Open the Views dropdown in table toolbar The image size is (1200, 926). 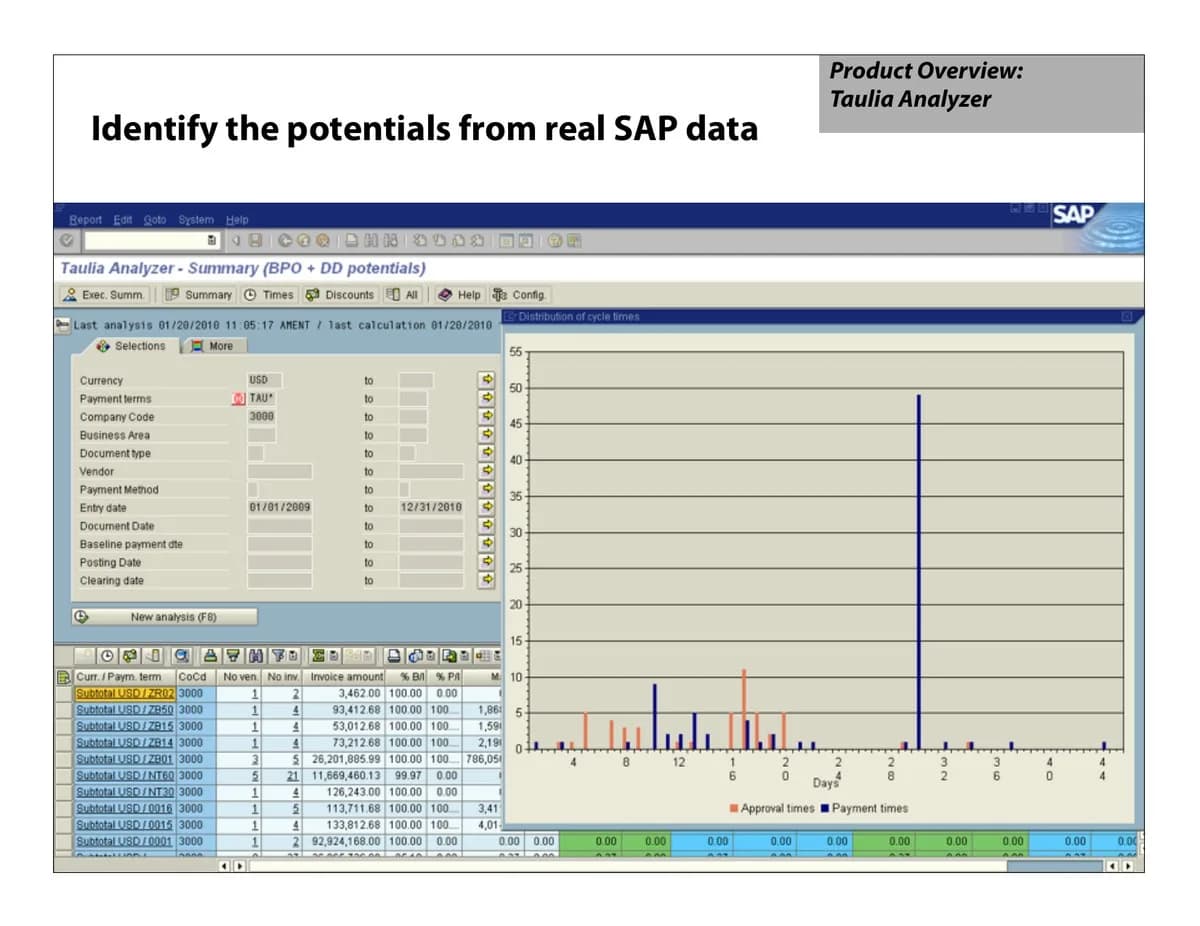(429, 656)
